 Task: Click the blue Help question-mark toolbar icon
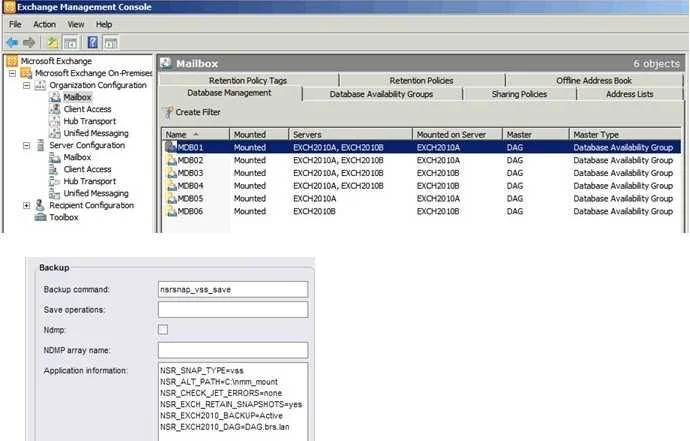pyautogui.click(x=92, y=42)
